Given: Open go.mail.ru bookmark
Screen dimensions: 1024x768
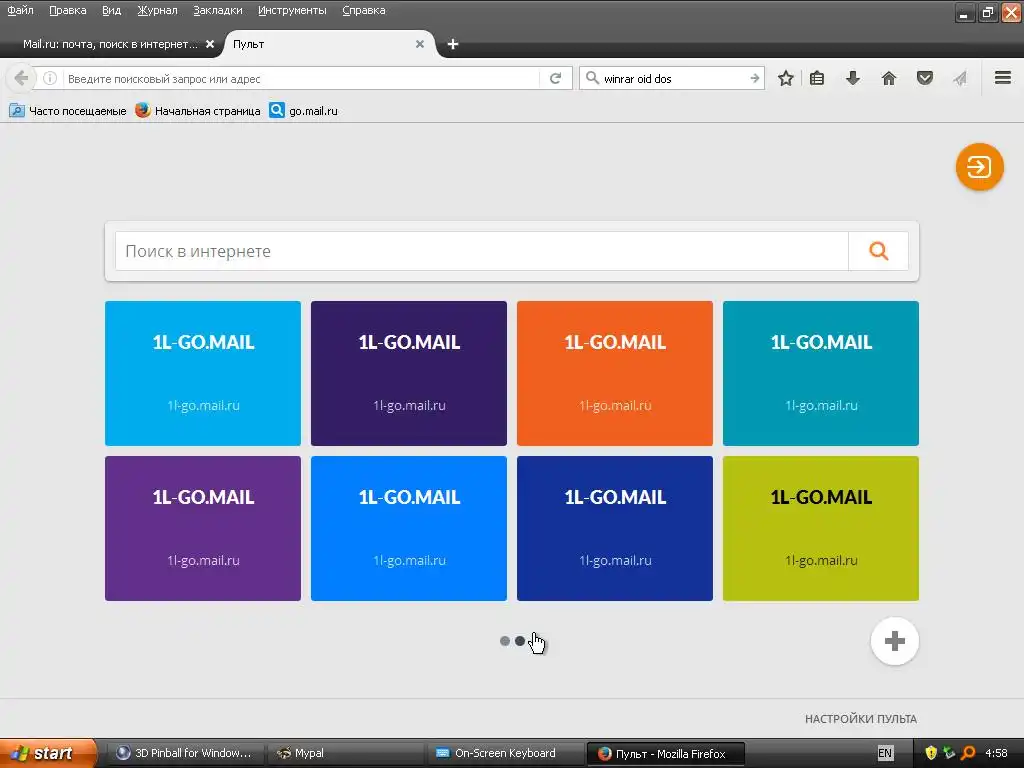Looking at the screenshot, I should click(x=304, y=111).
